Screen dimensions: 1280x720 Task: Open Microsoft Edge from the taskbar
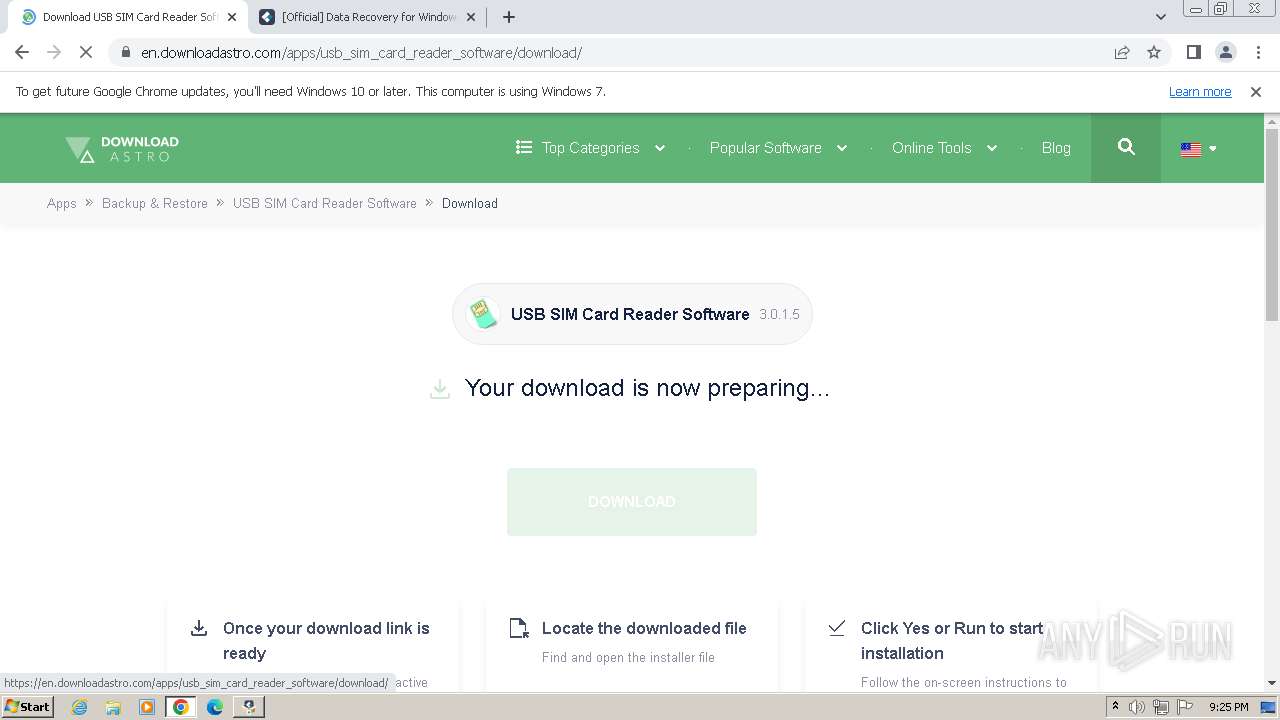(x=215, y=707)
